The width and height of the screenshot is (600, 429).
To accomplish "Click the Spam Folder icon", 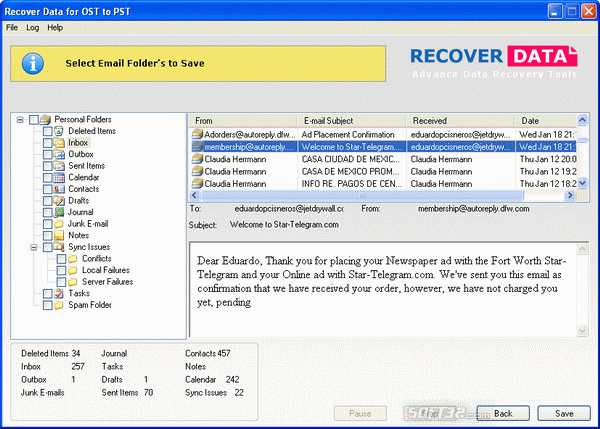I will coord(59,305).
